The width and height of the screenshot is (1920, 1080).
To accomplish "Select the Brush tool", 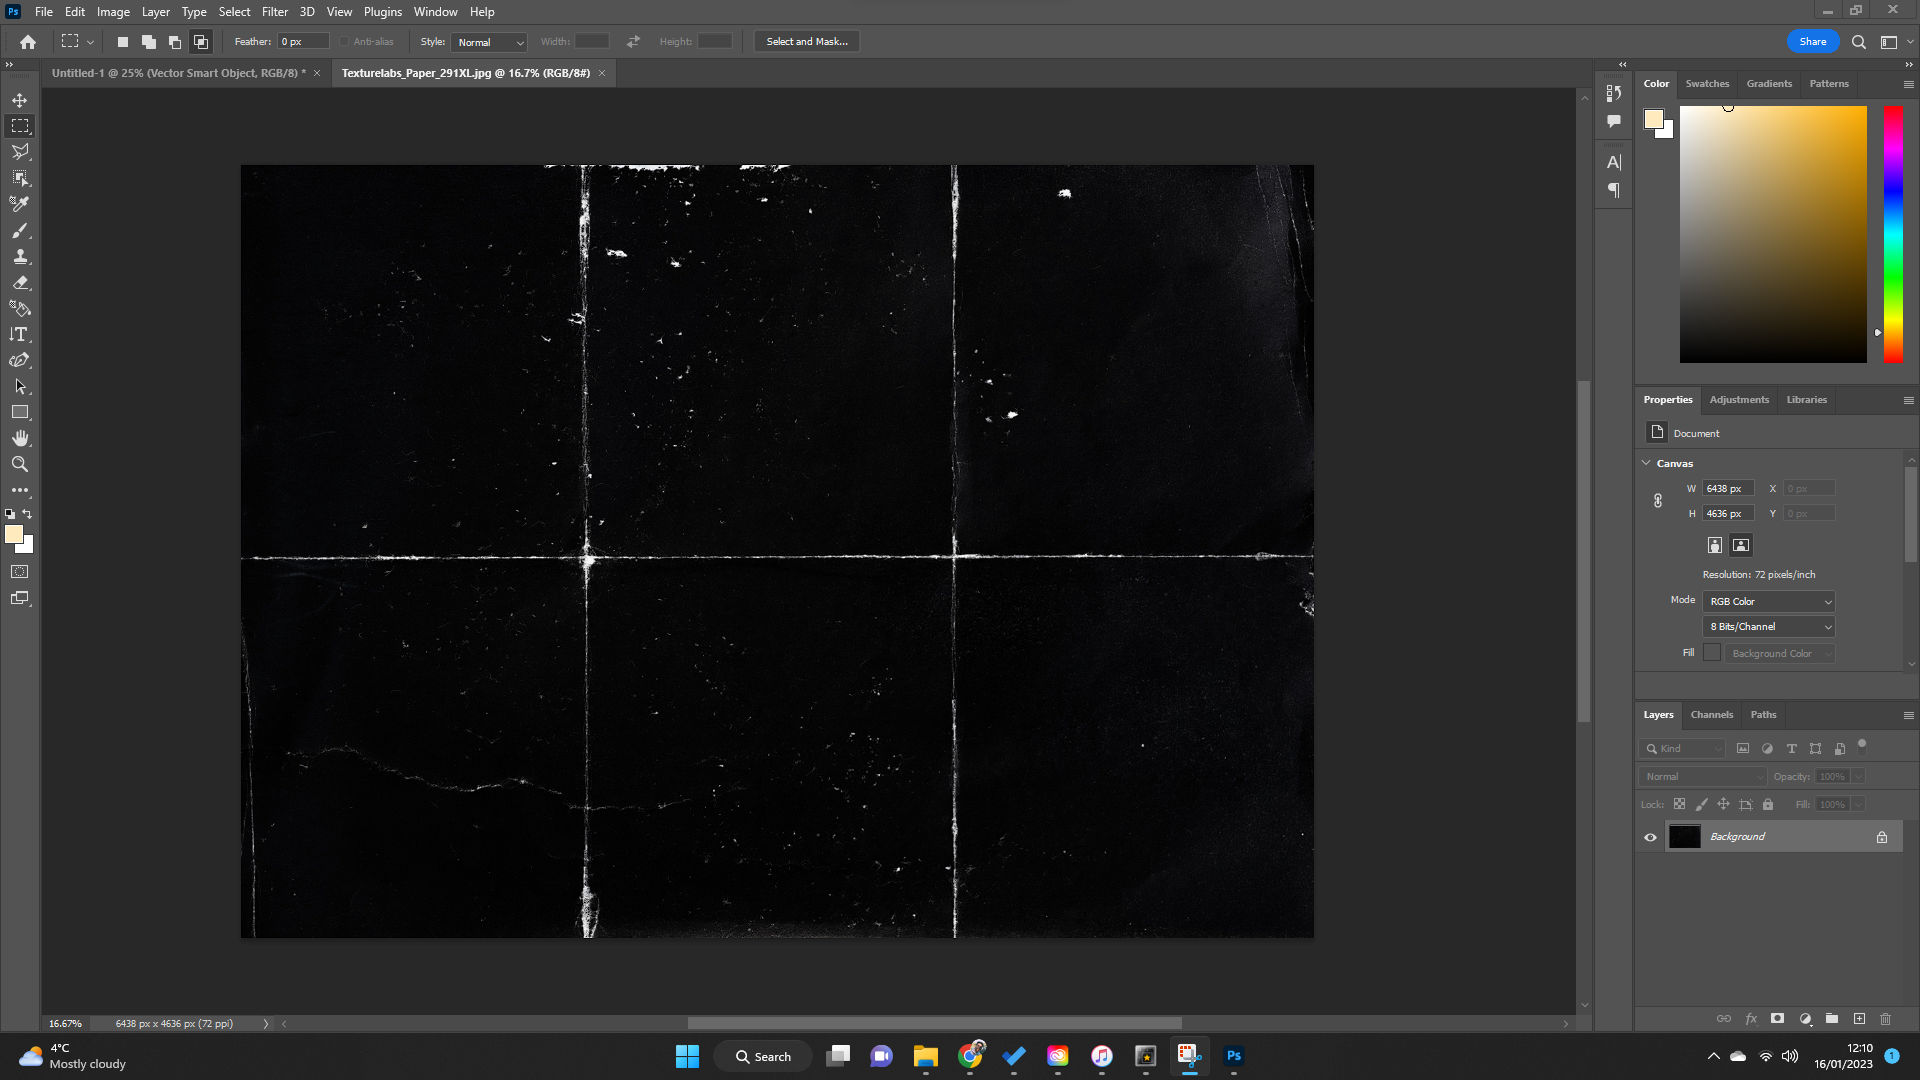I will pos(20,230).
